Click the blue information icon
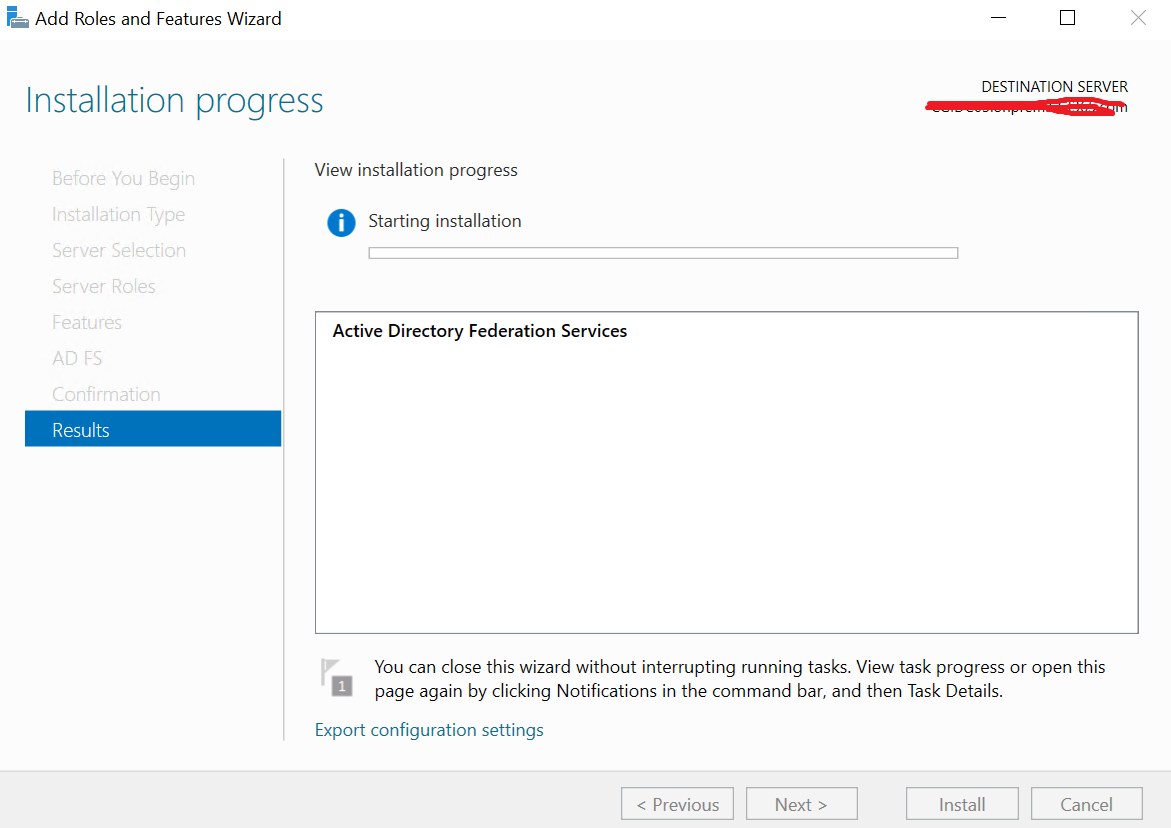1171x828 pixels. click(341, 222)
